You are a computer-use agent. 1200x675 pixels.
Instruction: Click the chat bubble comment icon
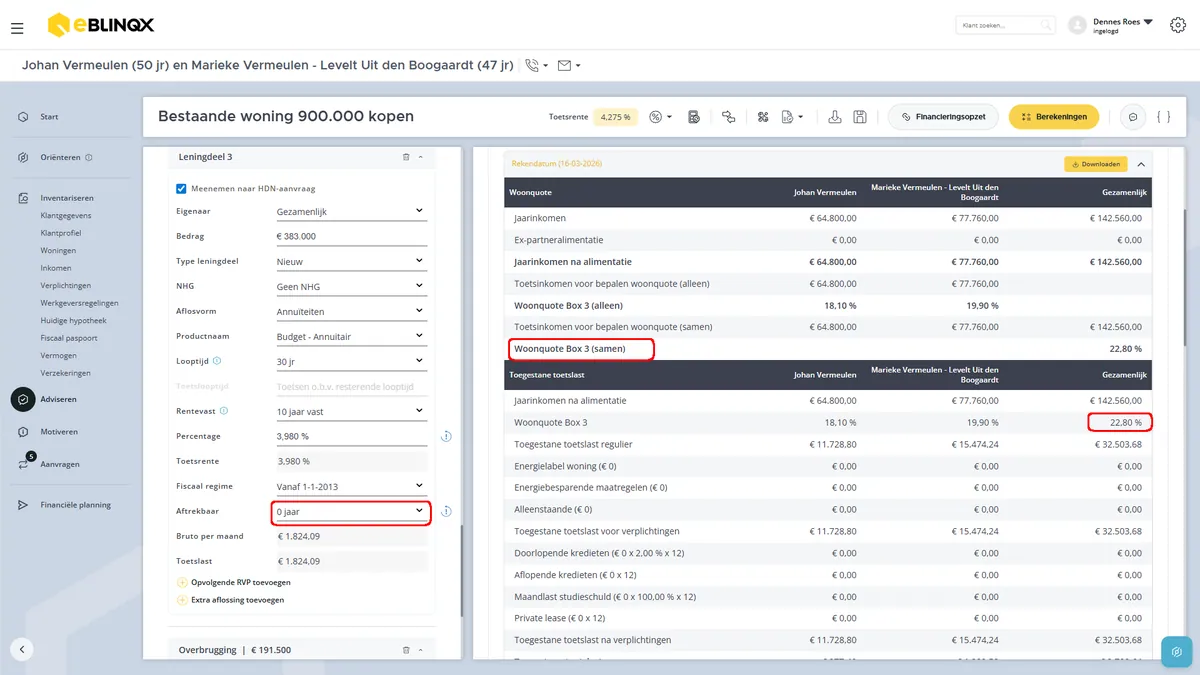[1133, 117]
